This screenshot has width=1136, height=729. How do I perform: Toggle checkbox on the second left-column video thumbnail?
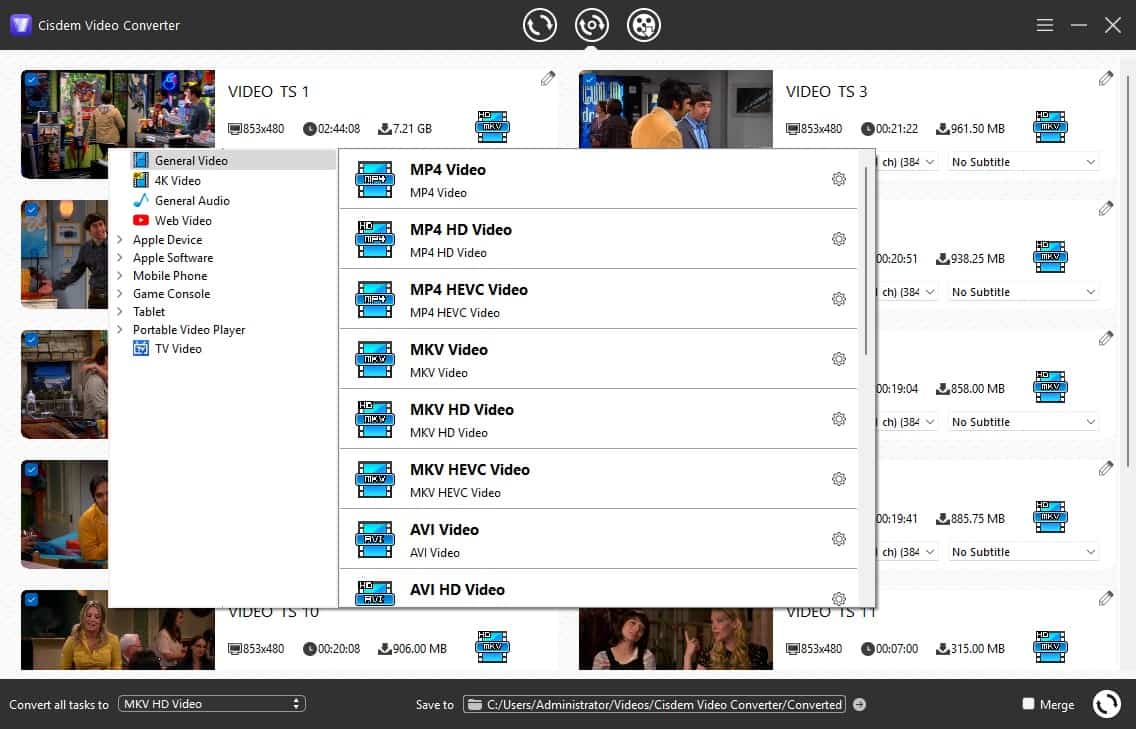32,209
